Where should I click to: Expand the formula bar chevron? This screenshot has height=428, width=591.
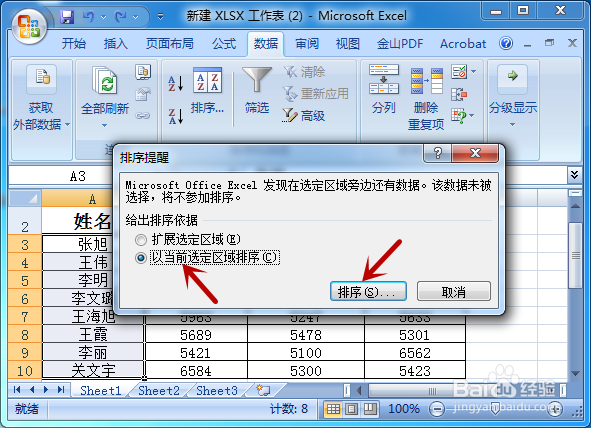574,175
